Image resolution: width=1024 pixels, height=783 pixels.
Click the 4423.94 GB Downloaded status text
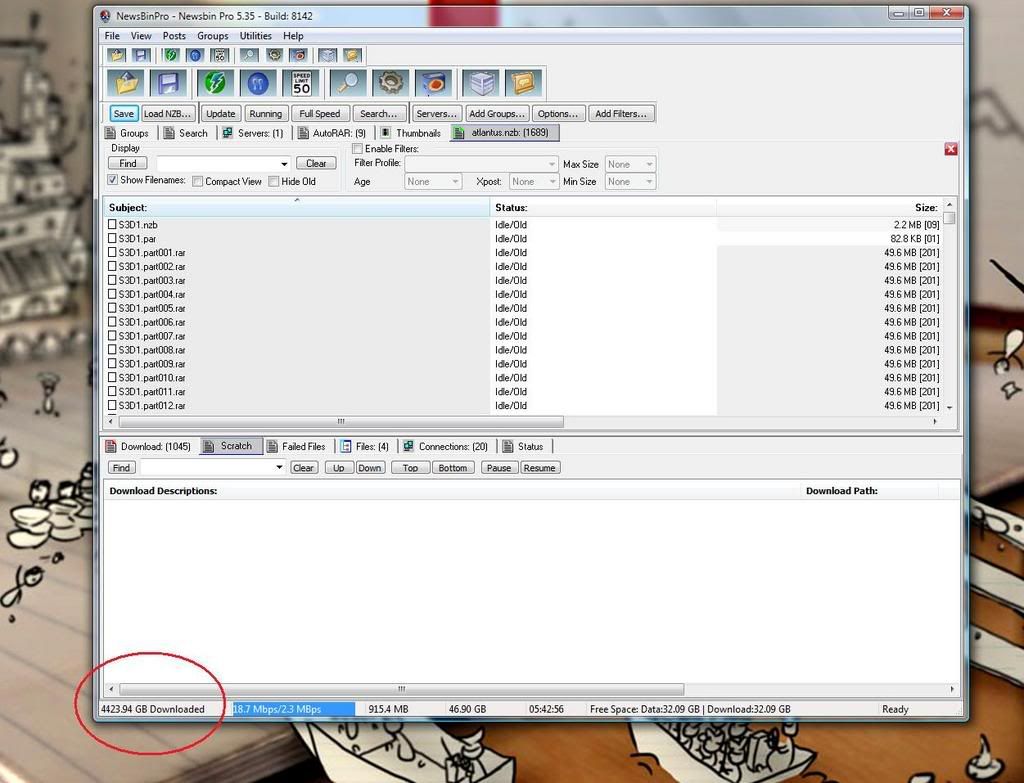153,709
